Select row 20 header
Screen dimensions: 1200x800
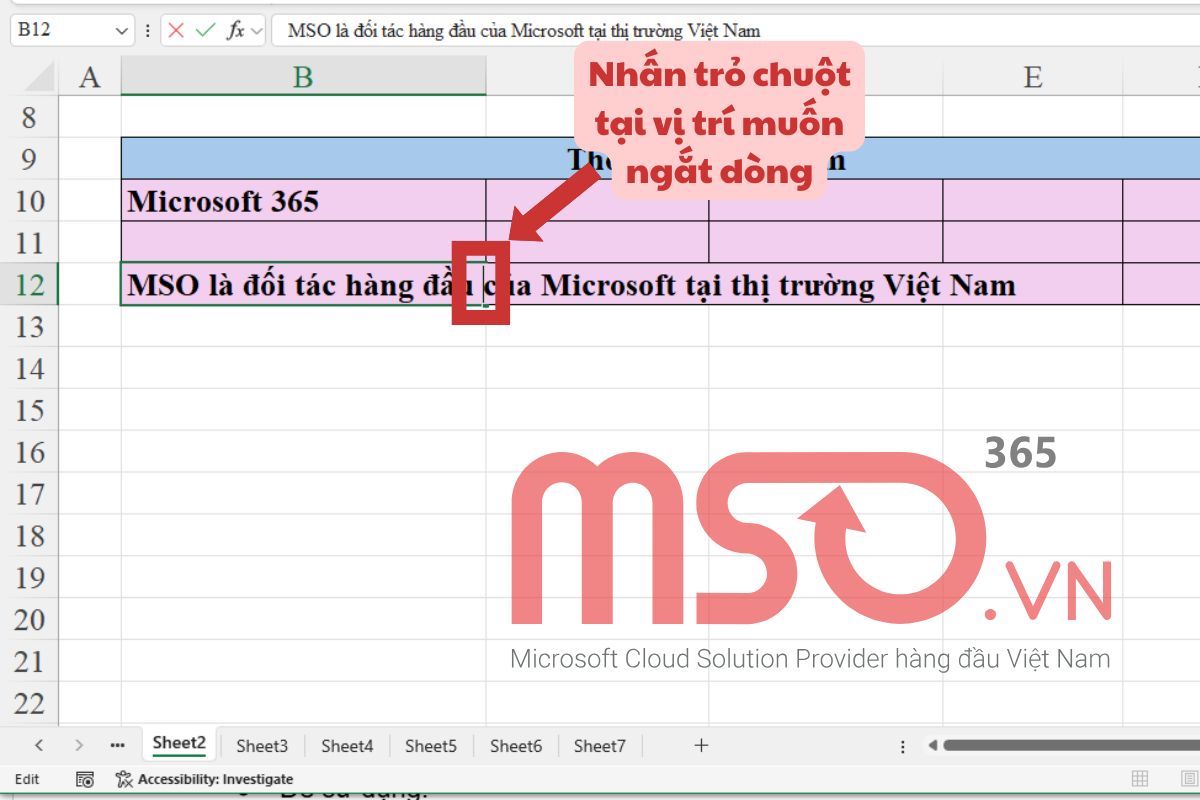click(x=29, y=620)
